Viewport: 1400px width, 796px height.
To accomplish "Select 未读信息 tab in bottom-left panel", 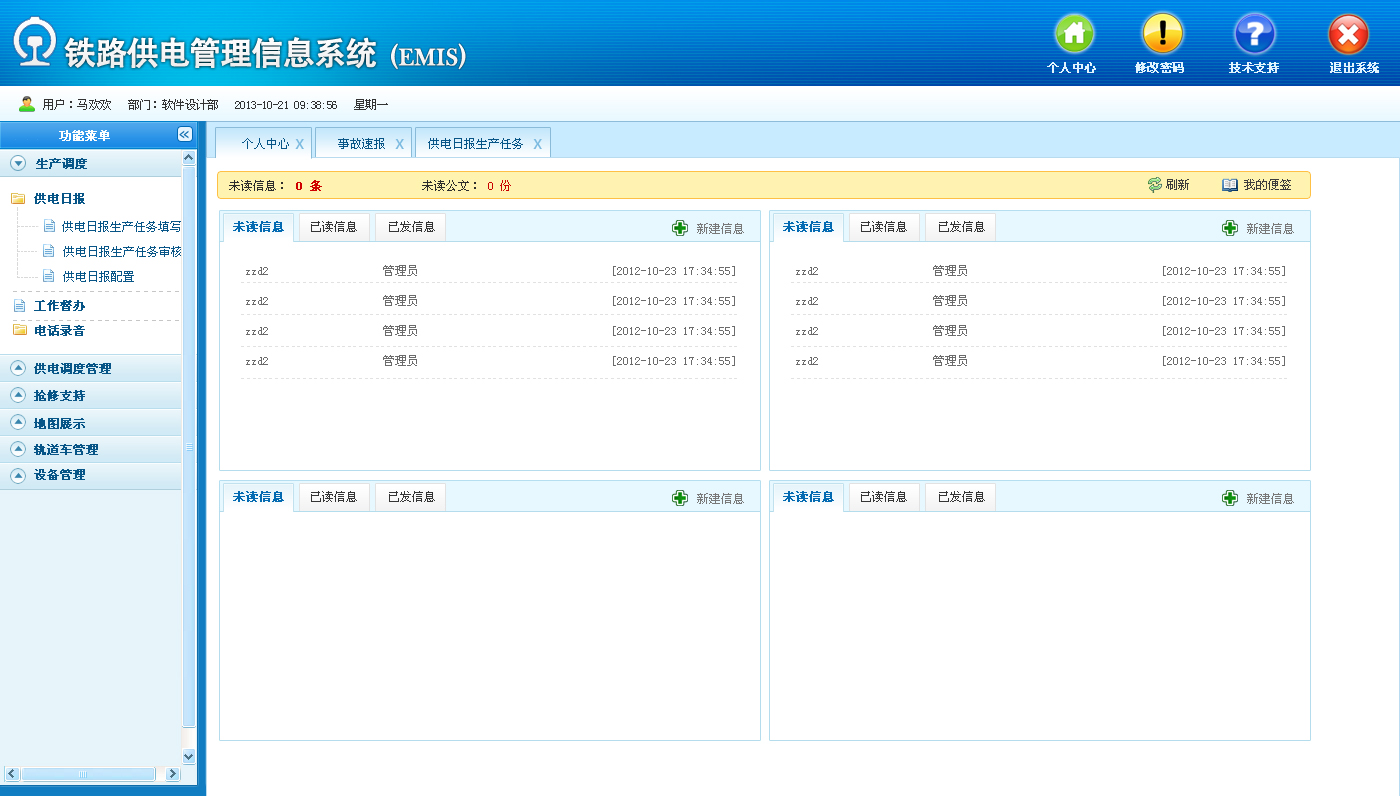I will (x=258, y=497).
